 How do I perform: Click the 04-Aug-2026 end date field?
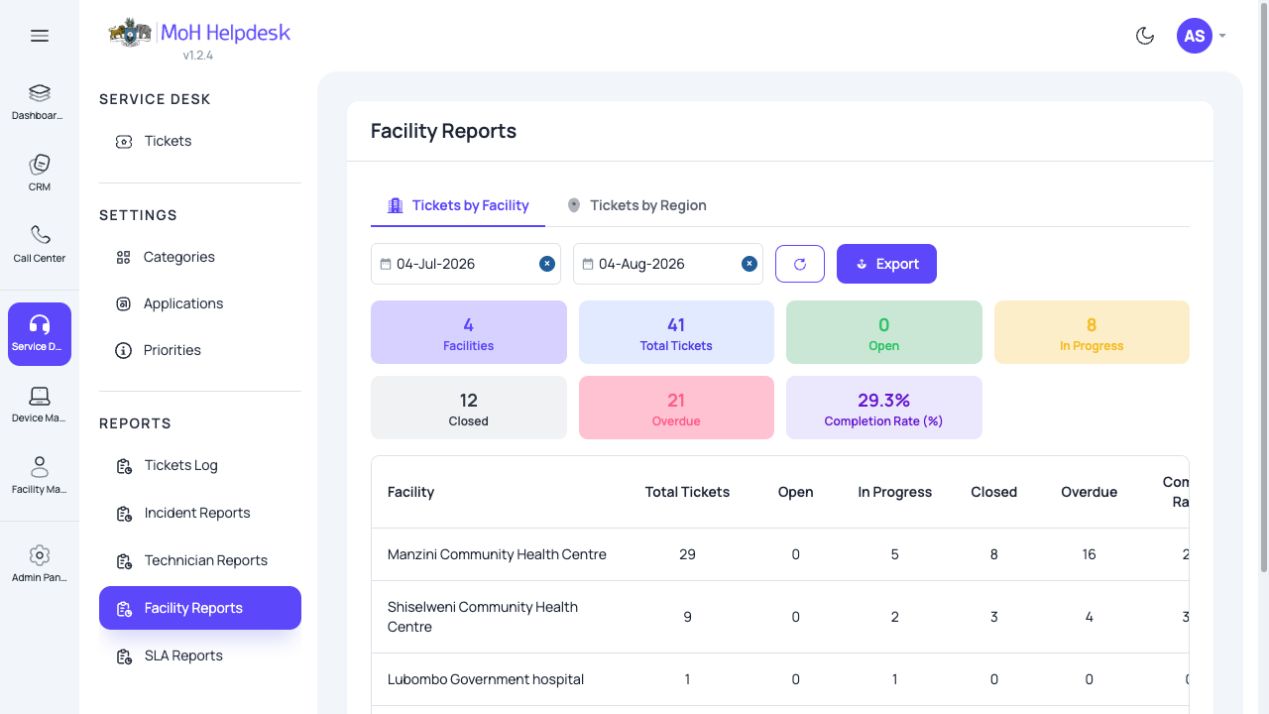point(668,264)
